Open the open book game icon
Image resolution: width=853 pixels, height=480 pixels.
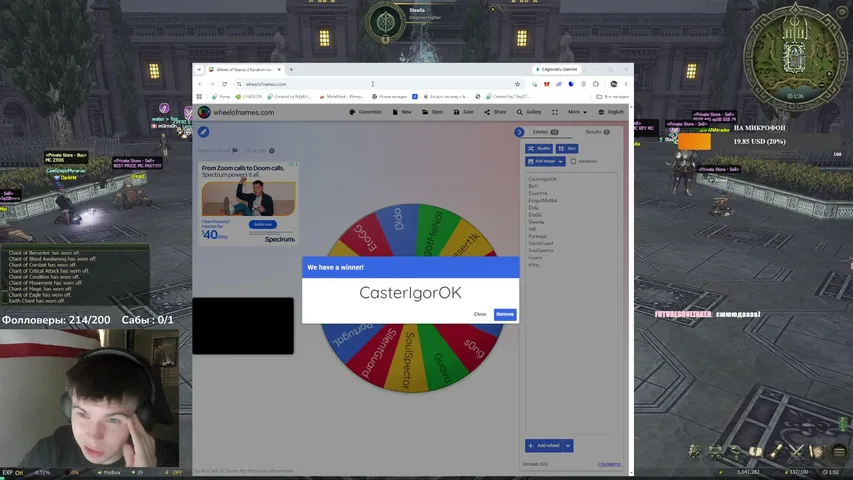[756, 451]
